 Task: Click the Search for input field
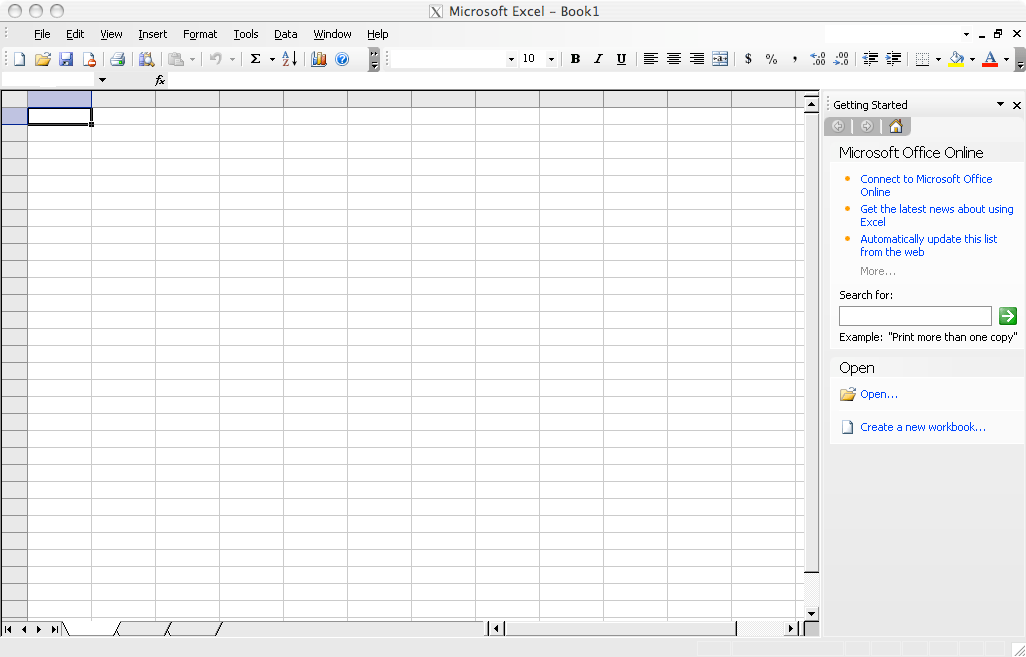(x=915, y=316)
